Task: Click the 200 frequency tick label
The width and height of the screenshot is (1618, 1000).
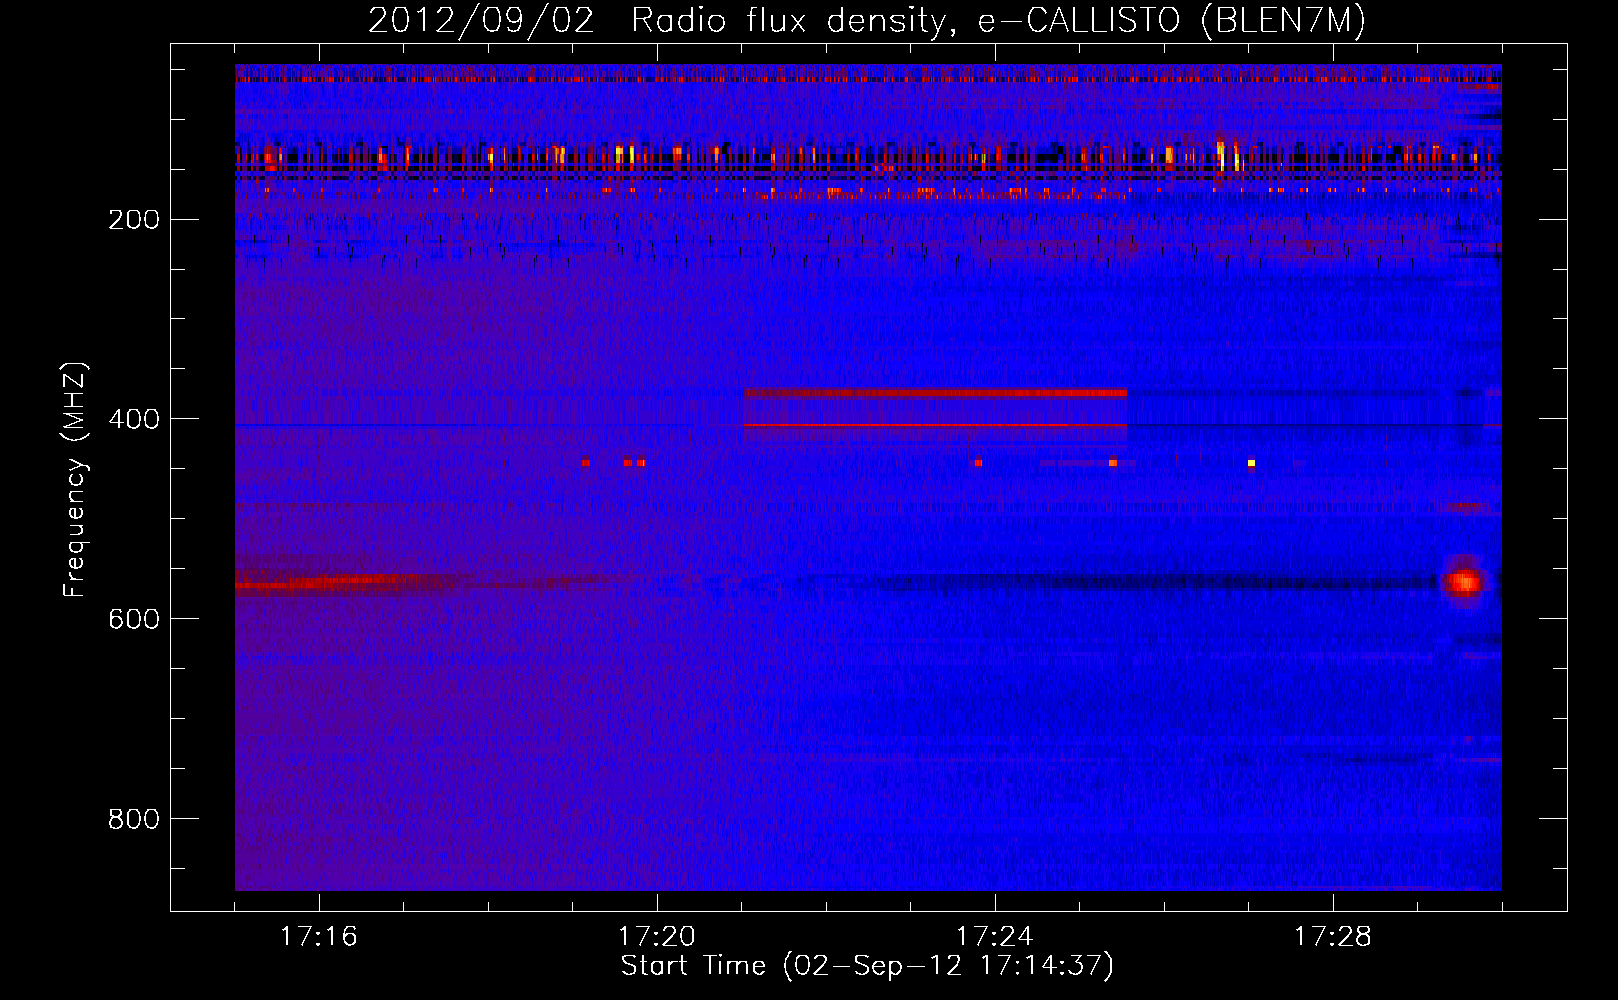Action: tap(133, 220)
